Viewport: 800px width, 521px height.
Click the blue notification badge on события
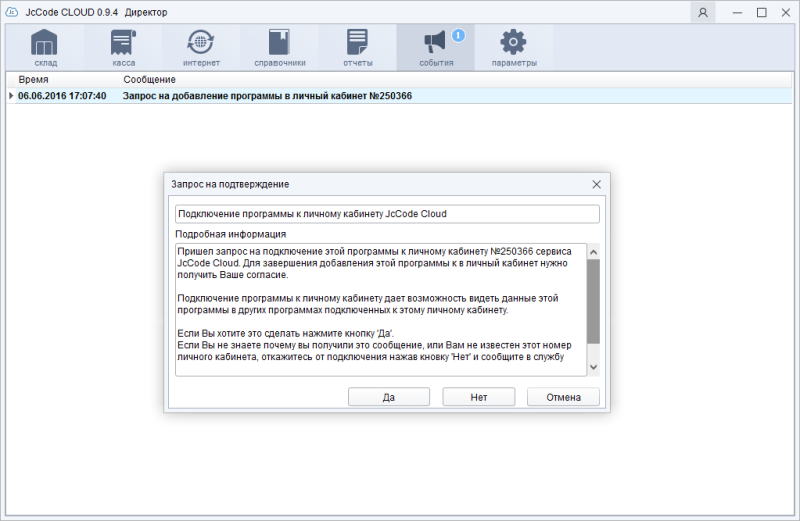458,35
